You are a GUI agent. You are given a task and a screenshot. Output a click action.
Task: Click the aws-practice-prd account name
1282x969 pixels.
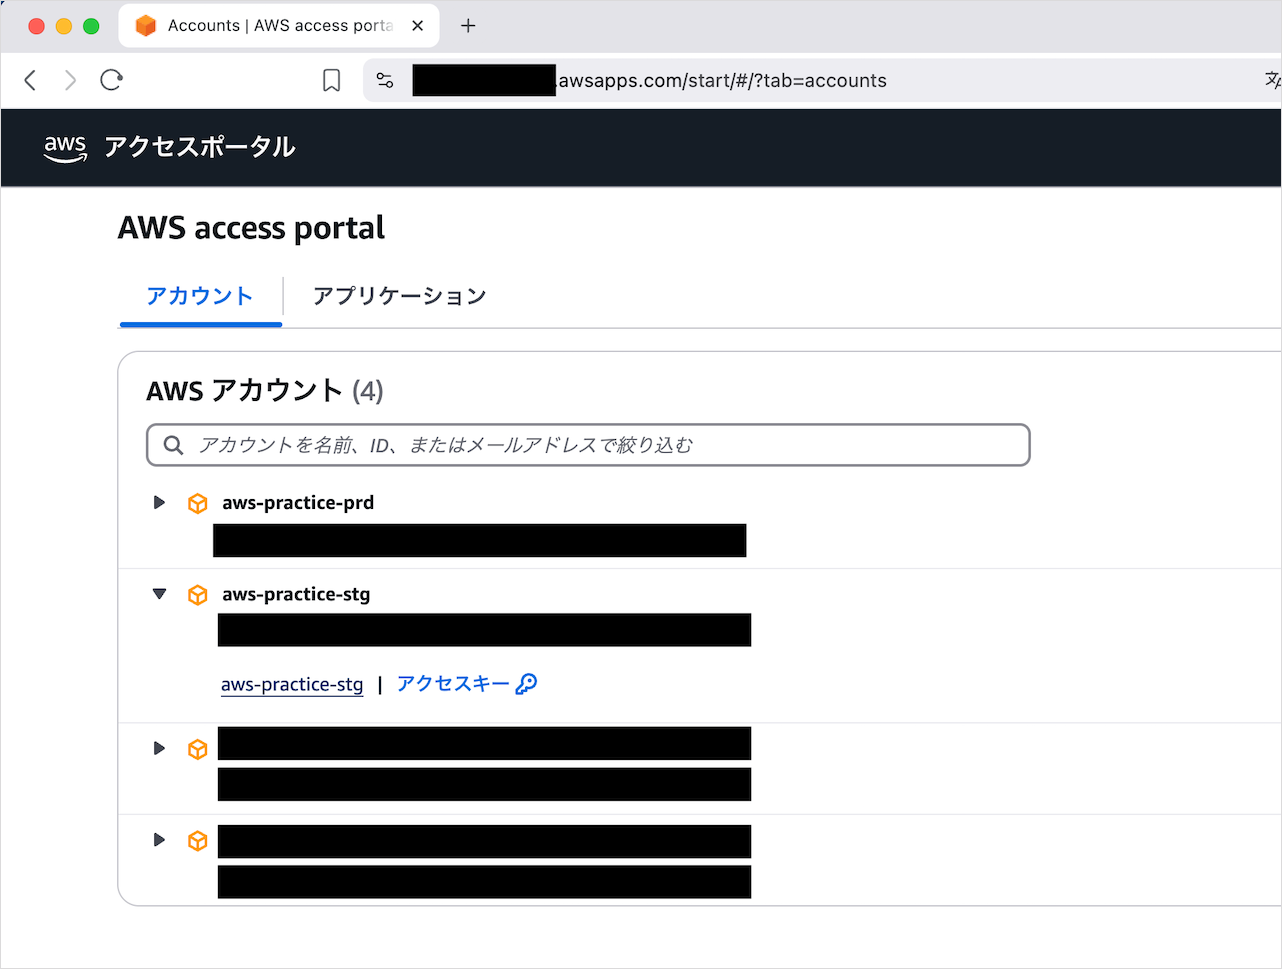point(298,503)
